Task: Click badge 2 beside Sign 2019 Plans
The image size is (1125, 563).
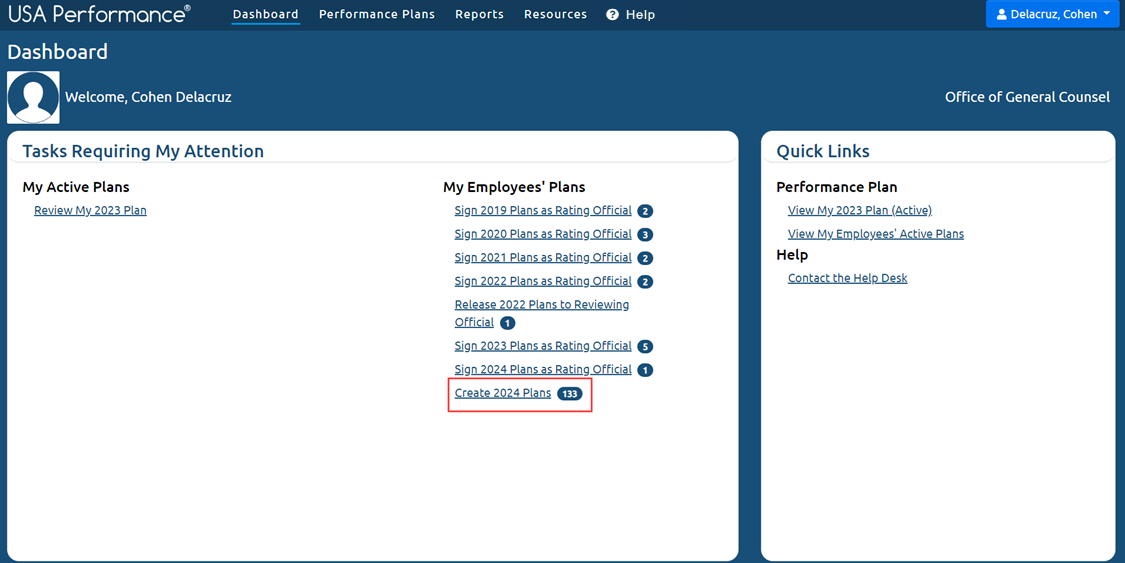Action: pos(645,211)
